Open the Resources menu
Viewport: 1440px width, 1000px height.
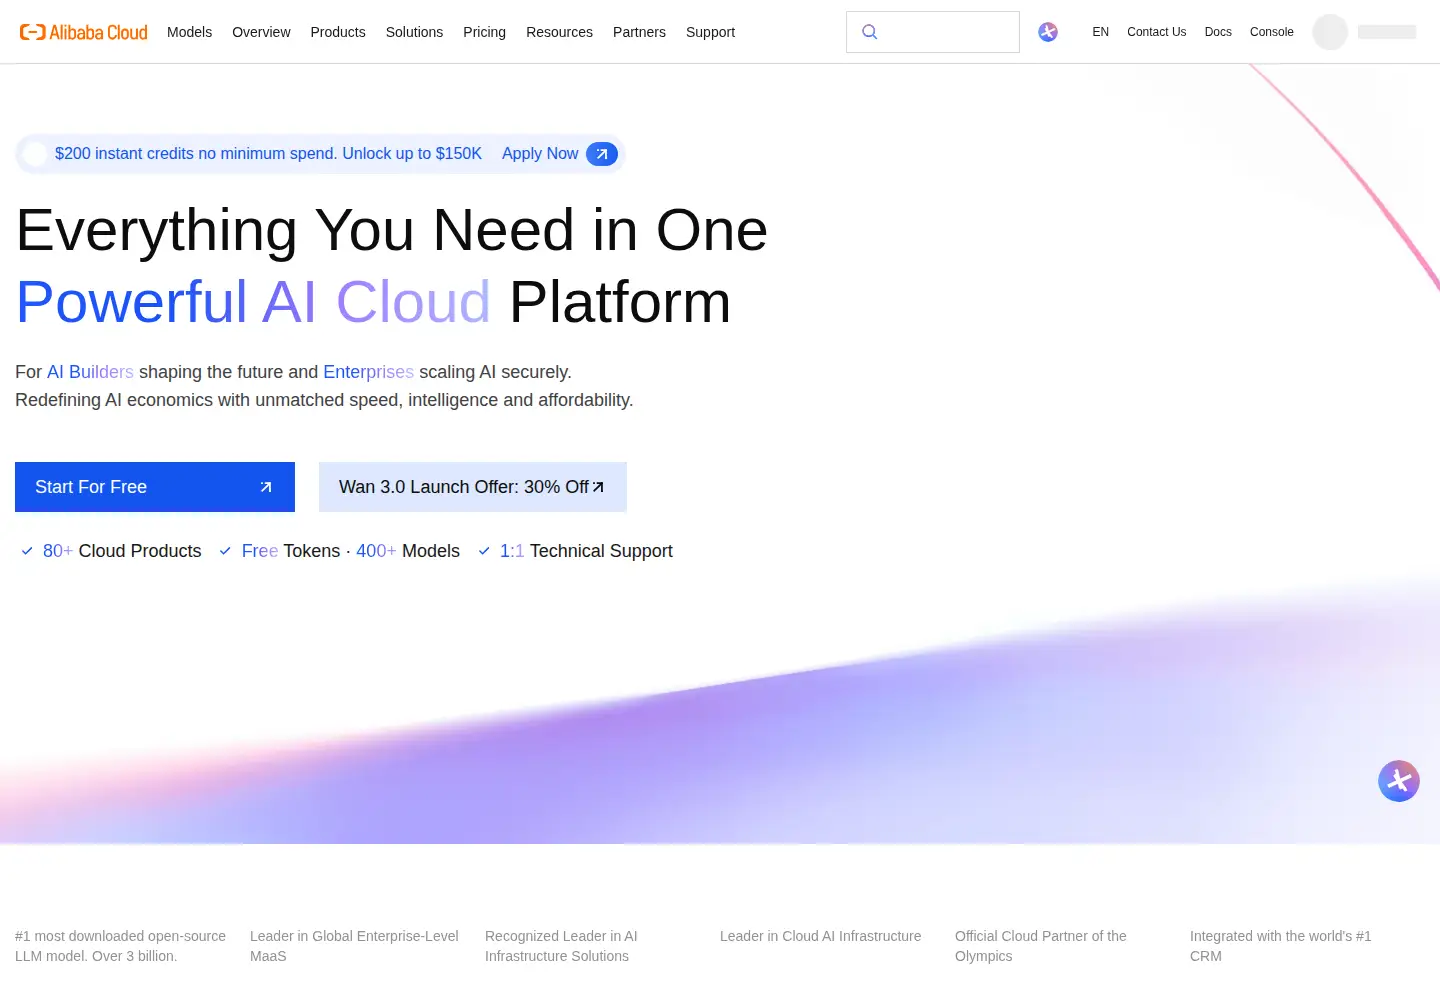(x=559, y=32)
